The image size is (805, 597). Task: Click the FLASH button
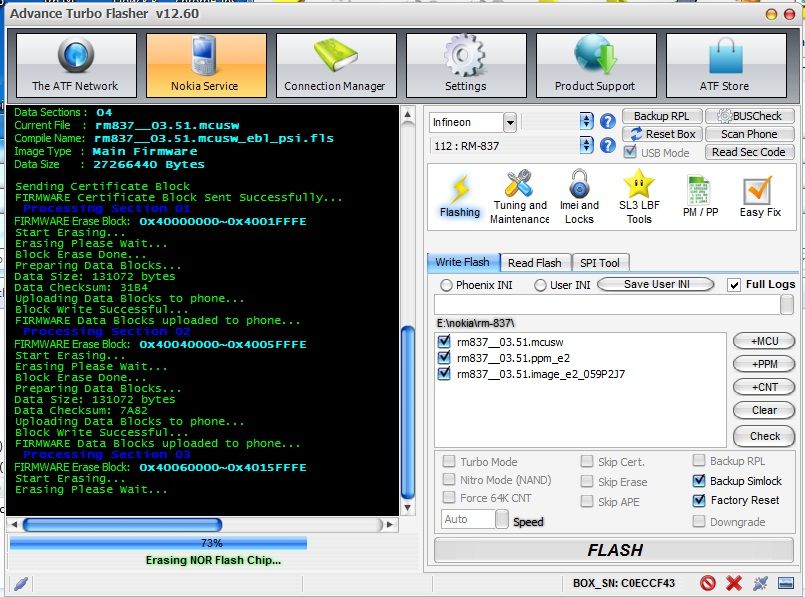tap(615, 550)
